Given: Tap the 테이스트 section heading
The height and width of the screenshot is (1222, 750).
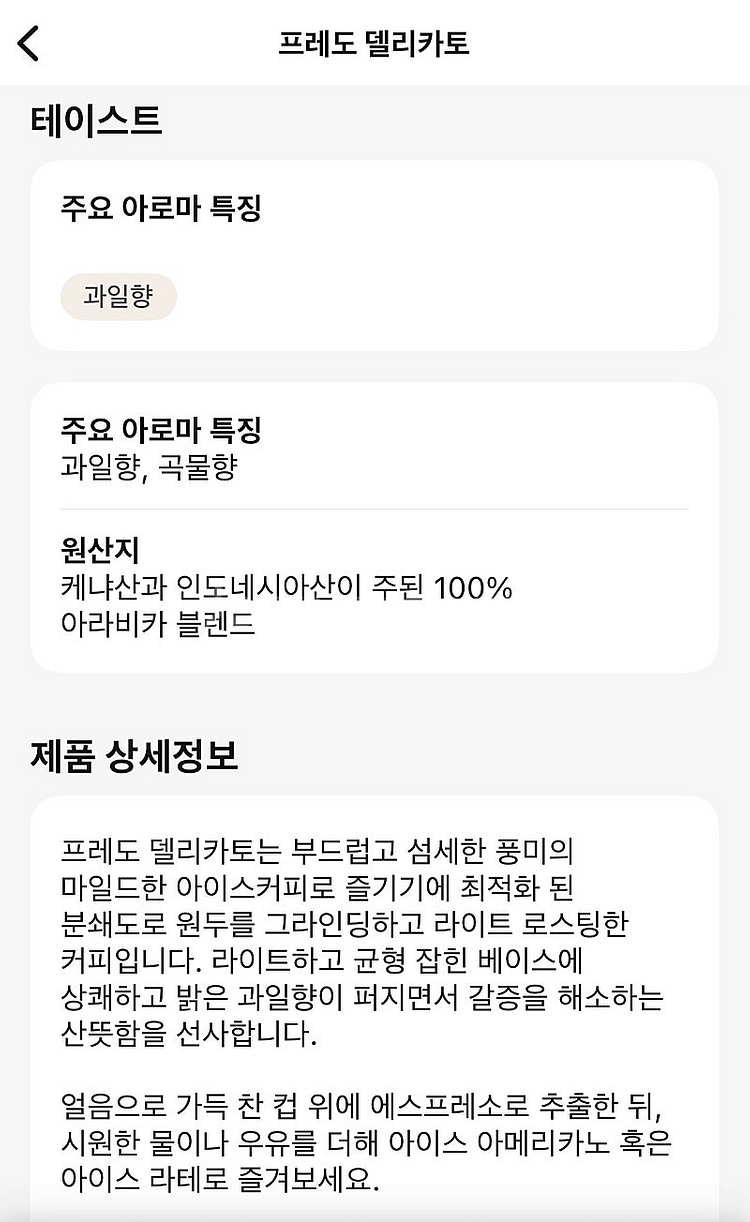Looking at the screenshot, I should 96,121.
